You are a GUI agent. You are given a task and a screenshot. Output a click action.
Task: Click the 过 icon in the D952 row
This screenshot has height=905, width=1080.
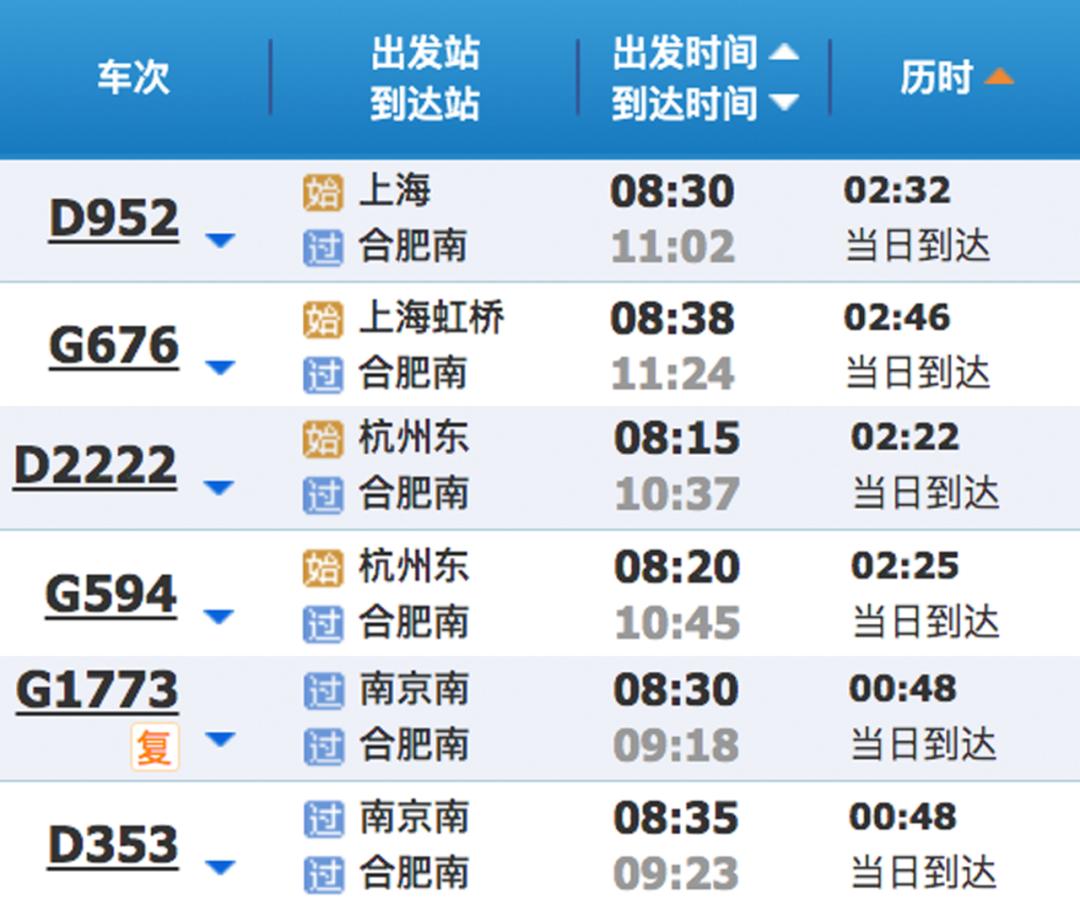pyautogui.click(x=322, y=248)
